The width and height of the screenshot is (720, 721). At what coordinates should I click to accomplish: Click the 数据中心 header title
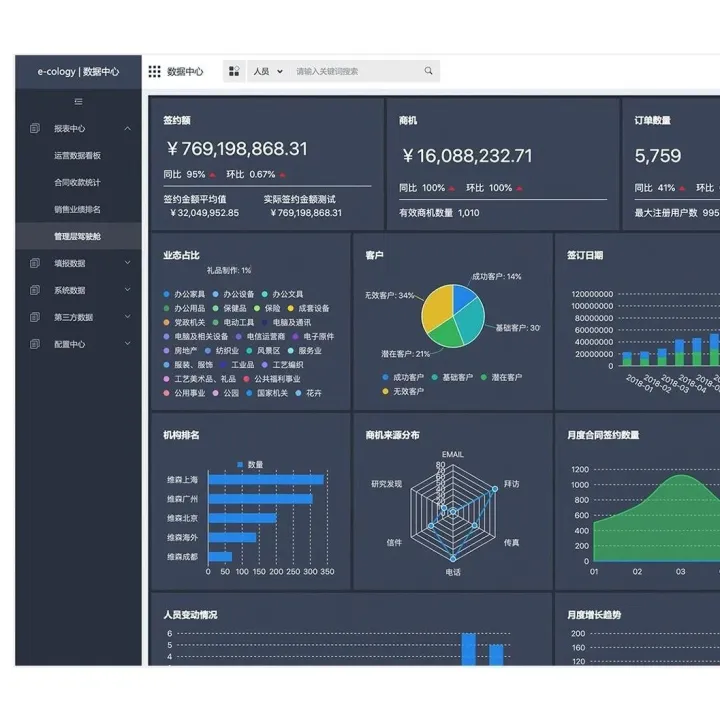pos(185,71)
